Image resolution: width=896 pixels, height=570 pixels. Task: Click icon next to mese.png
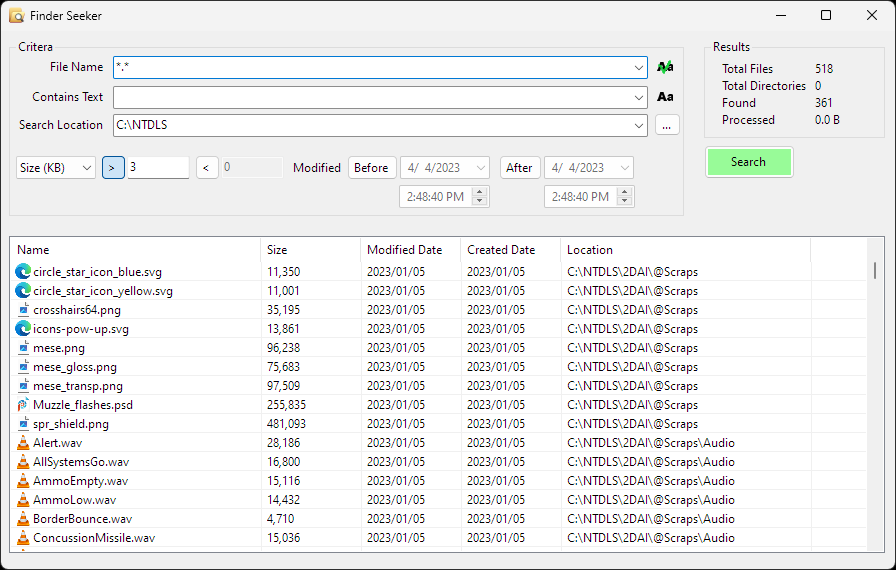pos(23,348)
